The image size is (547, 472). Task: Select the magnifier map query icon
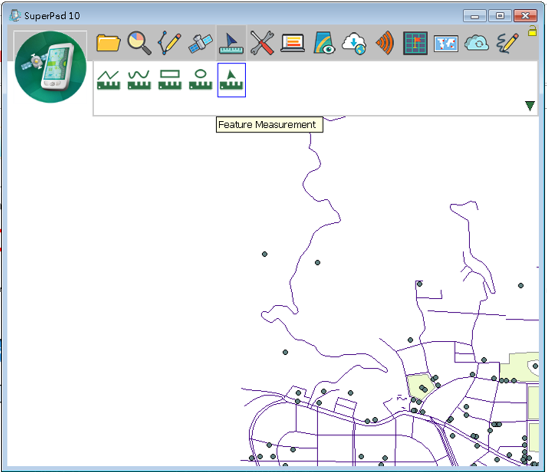139,43
